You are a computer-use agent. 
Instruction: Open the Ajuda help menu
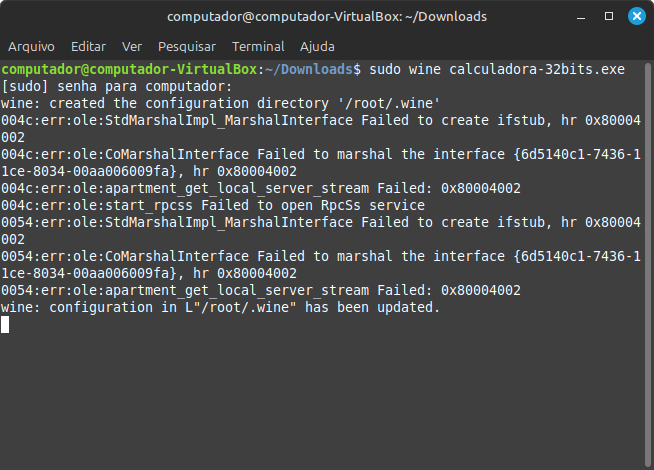click(317, 47)
